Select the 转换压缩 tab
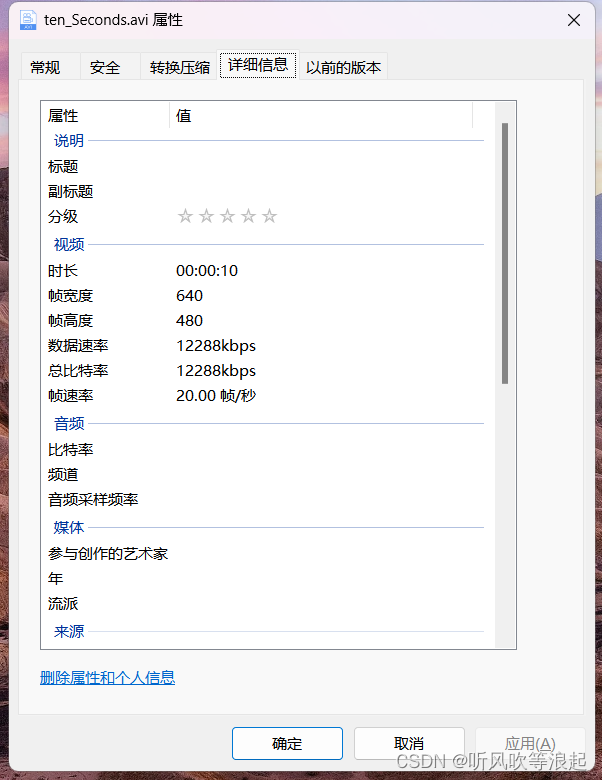 point(180,67)
